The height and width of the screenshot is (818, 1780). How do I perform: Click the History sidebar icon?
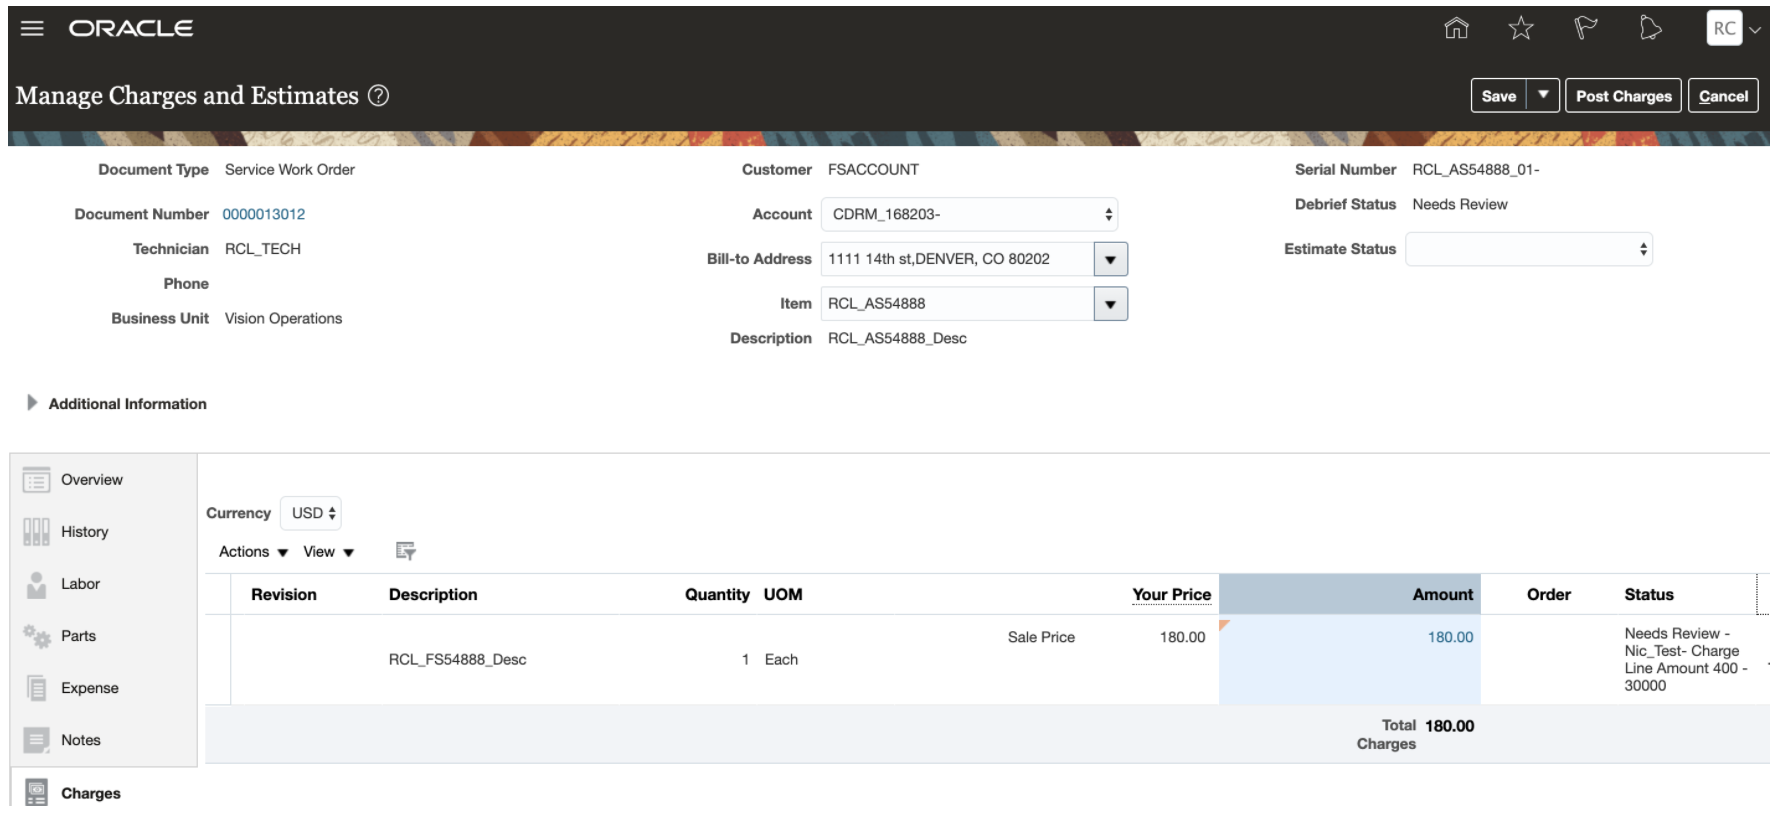click(36, 532)
